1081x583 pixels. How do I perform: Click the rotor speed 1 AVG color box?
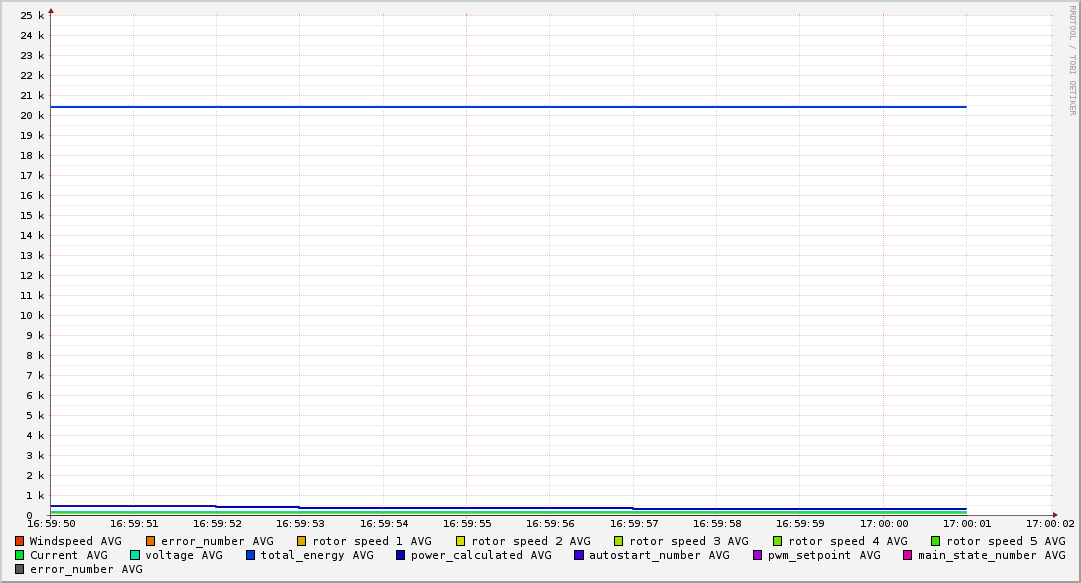coord(302,541)
